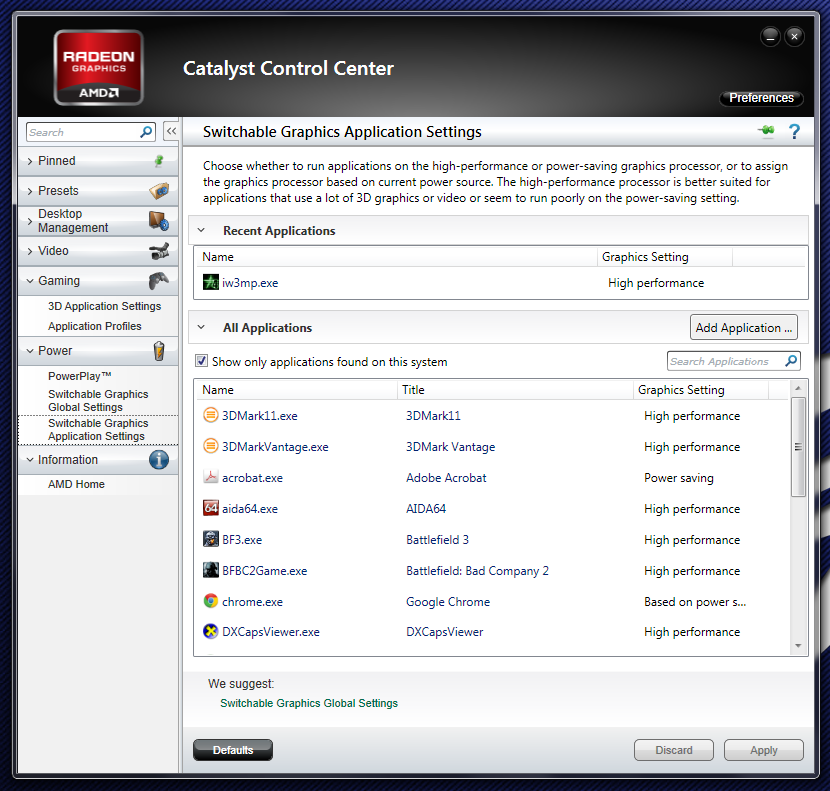This screenshot has height=791, width=830.
Task: Click the sidebar search magnifier icon
Action: pyautogui.click(x=146, y=132)
